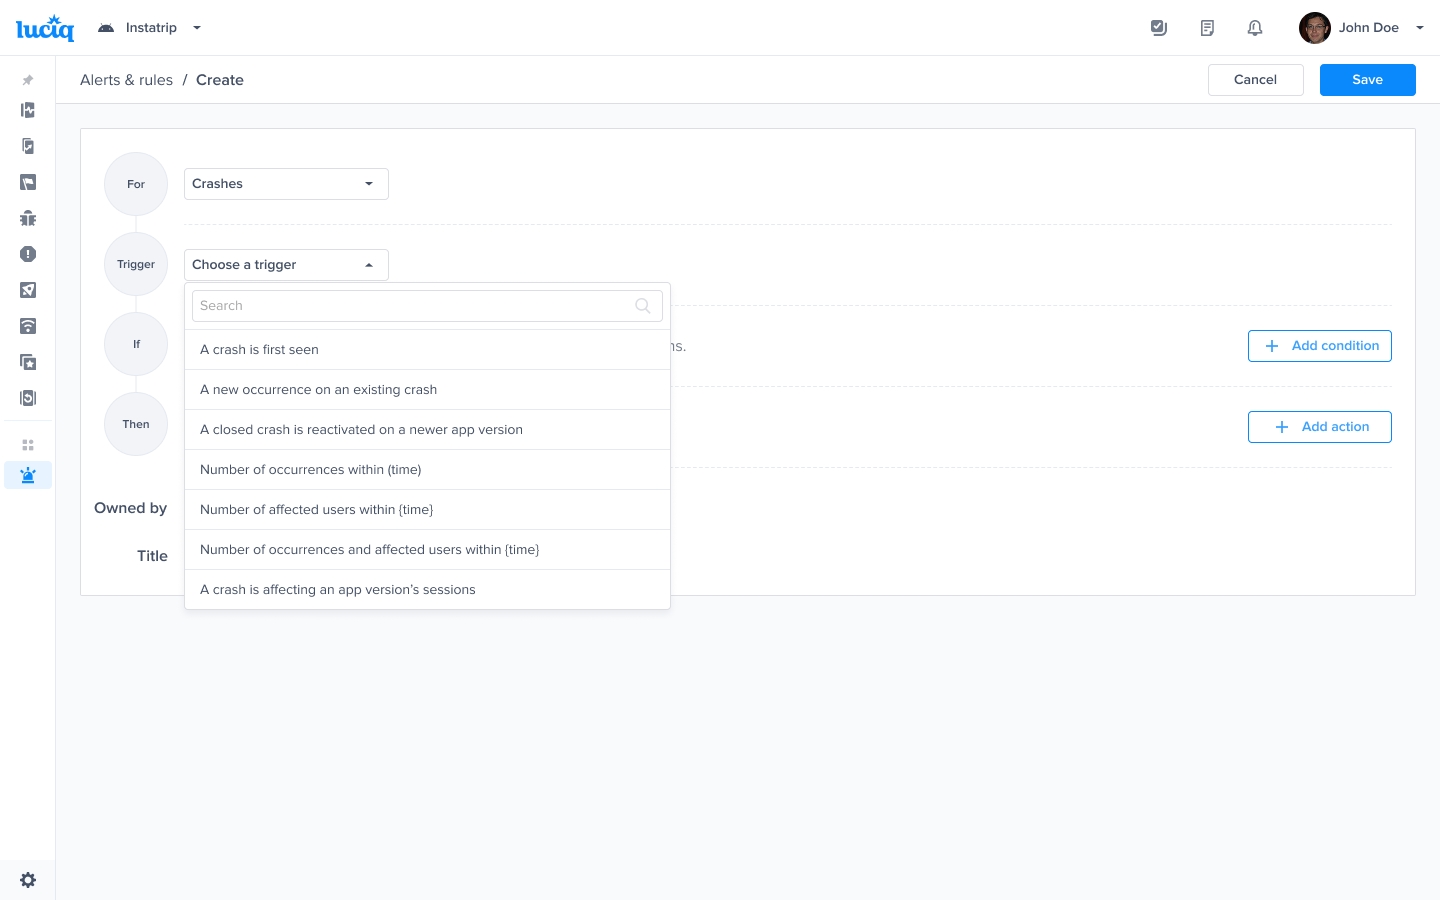Collapse the Choose a trigger dropdown
The height and width of the screenshot is (900, 1440).
tap(286, 265)
